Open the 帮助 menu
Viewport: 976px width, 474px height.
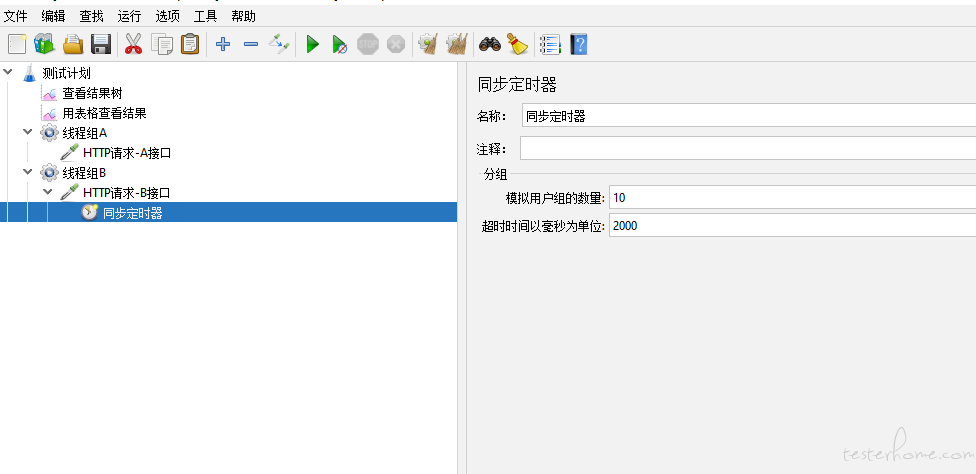243,16
